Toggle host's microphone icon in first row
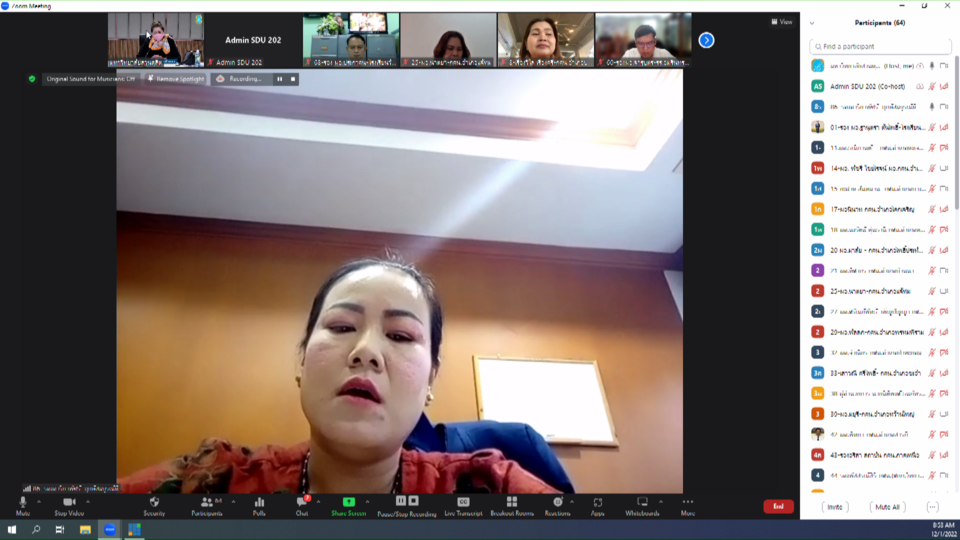The width and height of the screenshot is (960, 540). [x=932, y=66]
